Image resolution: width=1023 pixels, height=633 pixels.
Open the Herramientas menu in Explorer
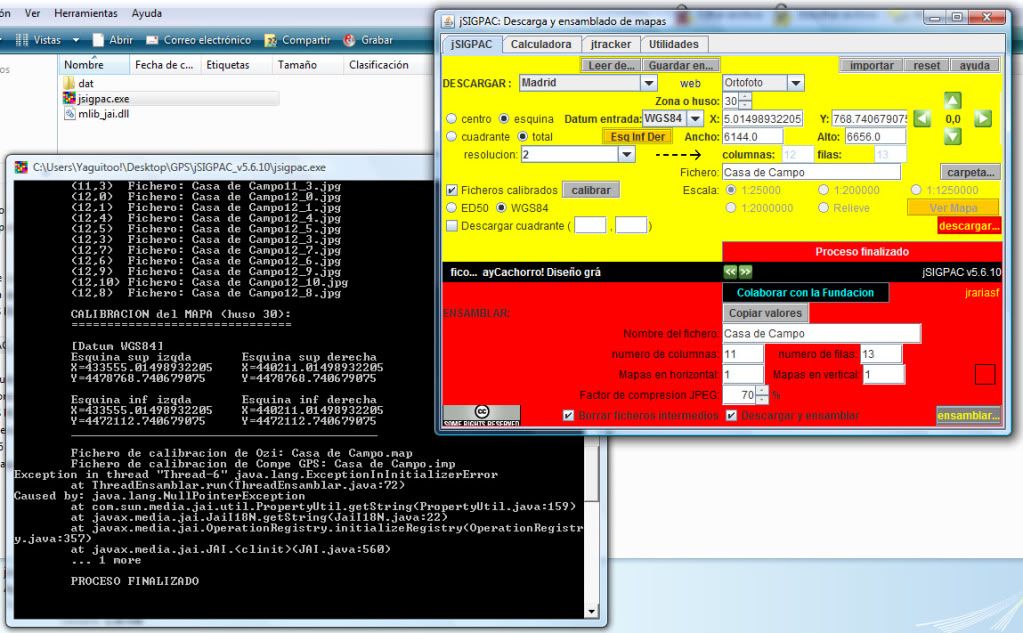click(85, 13)
